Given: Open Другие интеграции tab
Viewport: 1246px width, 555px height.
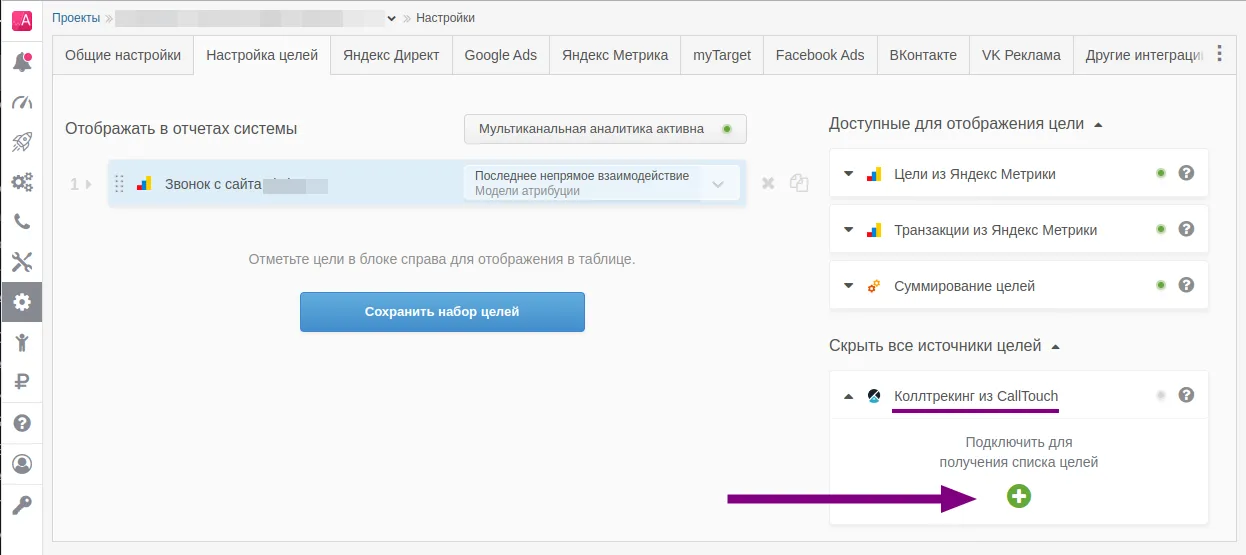Looking at the screenshot, I should pyautogui.click(x=1140, y=55).
